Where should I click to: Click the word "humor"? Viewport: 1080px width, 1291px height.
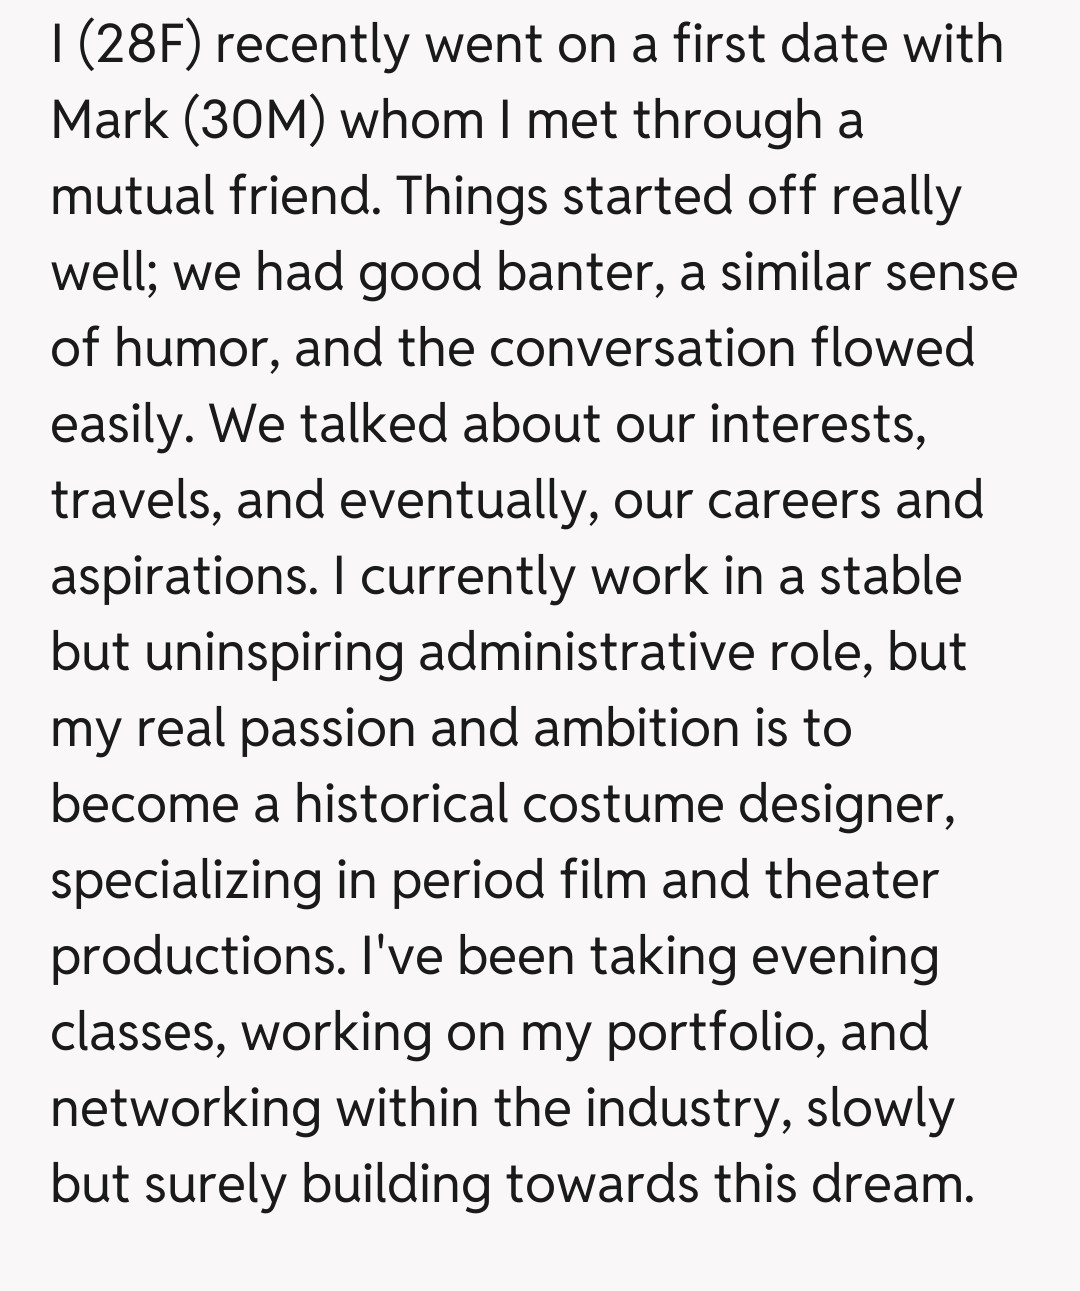[x=194, y=348]
